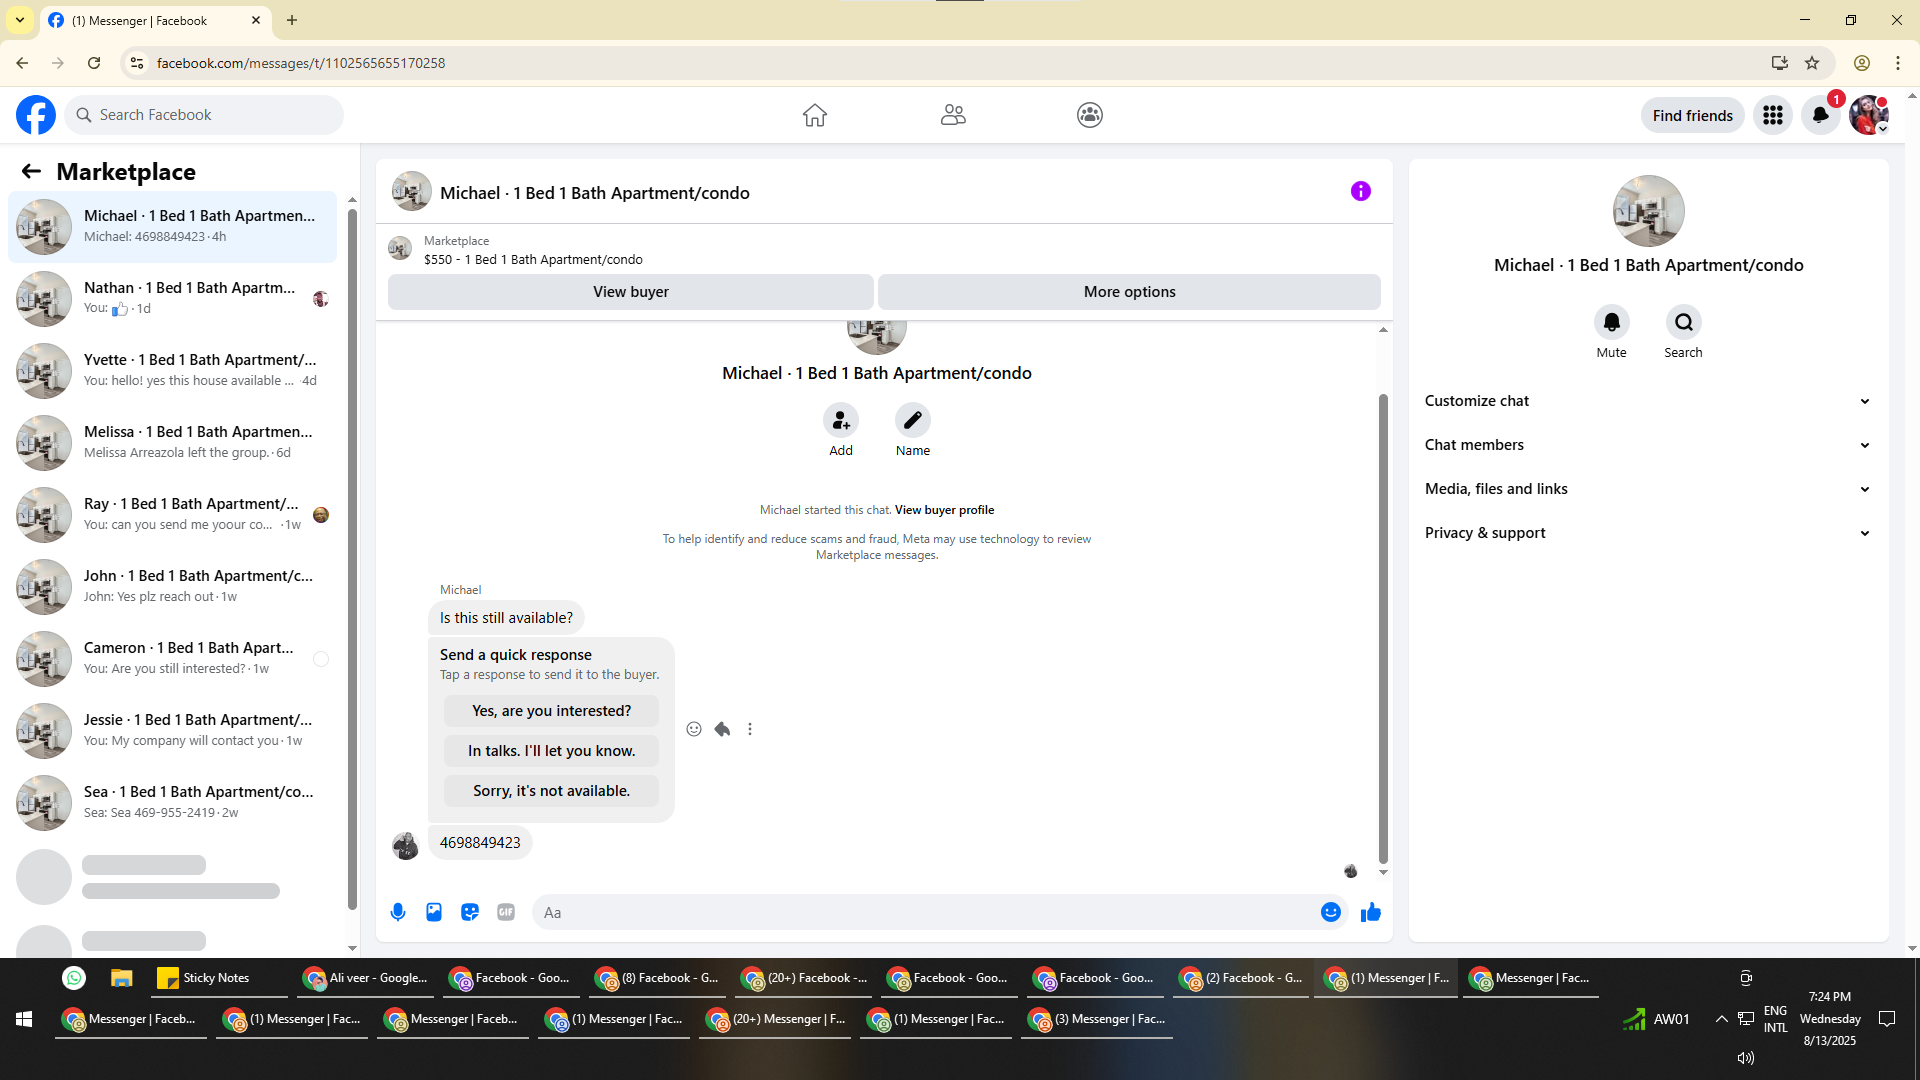Click the voice clip microphone icon
Viewport: 1920px width, 1080px height.
pyautogui.click(x=398, y=912)
